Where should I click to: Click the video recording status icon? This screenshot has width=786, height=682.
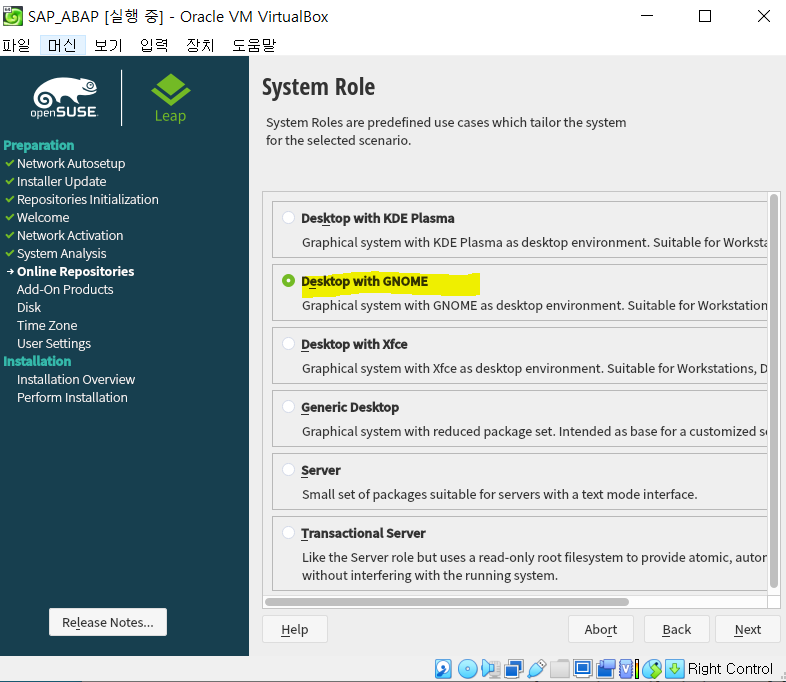coord(606,668)
